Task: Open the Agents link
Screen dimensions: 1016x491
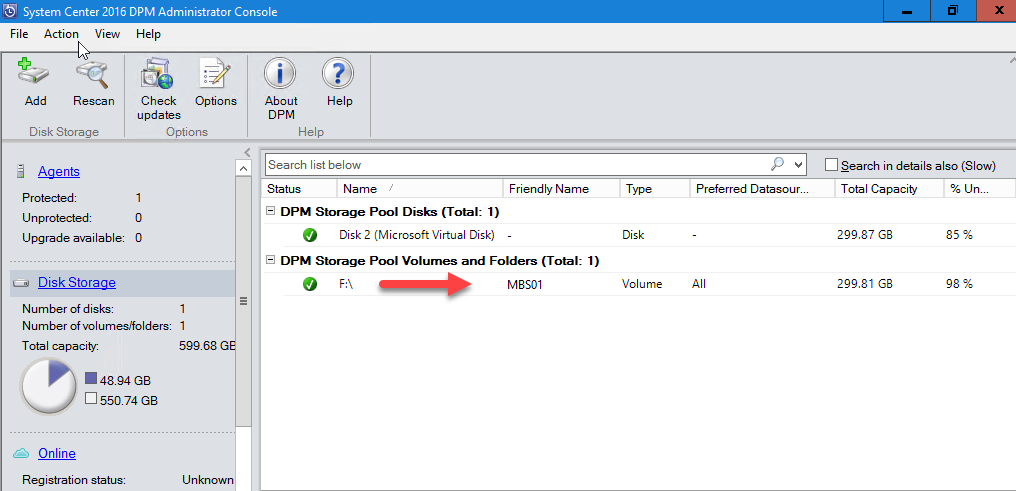Action: (x=59, y=172)
